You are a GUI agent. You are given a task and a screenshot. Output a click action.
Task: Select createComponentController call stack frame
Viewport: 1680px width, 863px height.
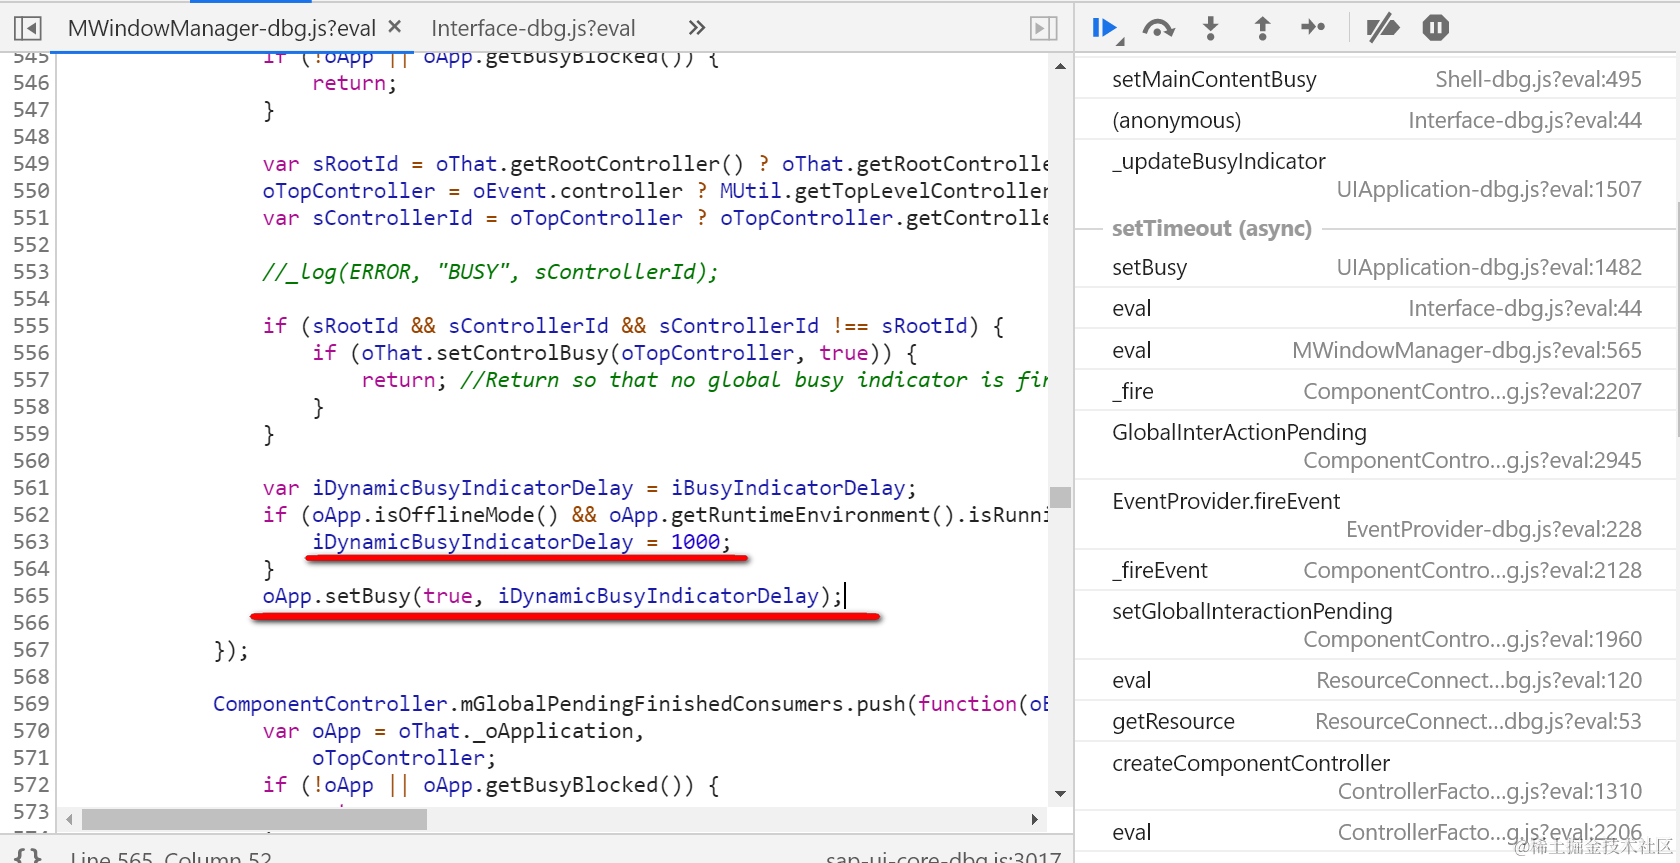(1376, 777)
